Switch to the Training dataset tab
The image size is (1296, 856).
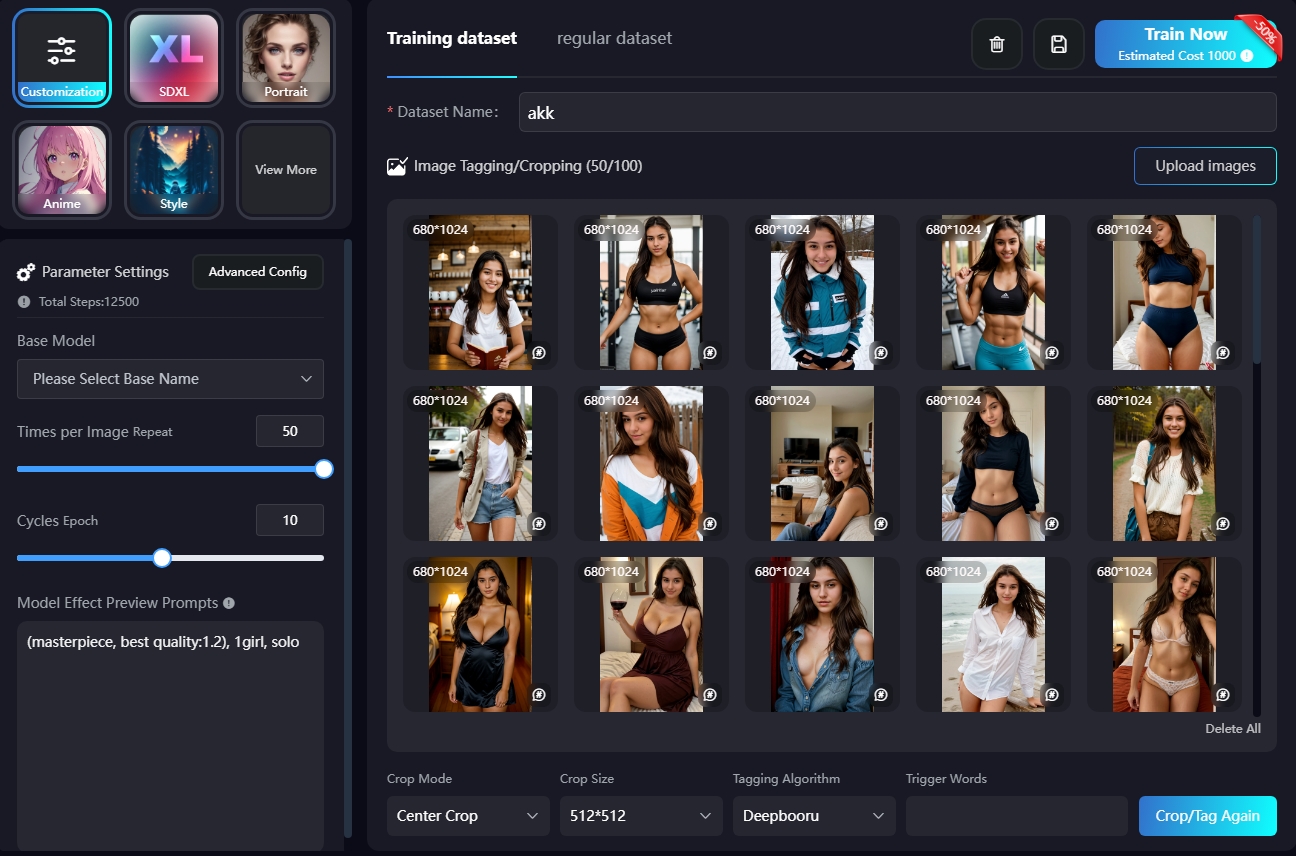coord(451,38)
